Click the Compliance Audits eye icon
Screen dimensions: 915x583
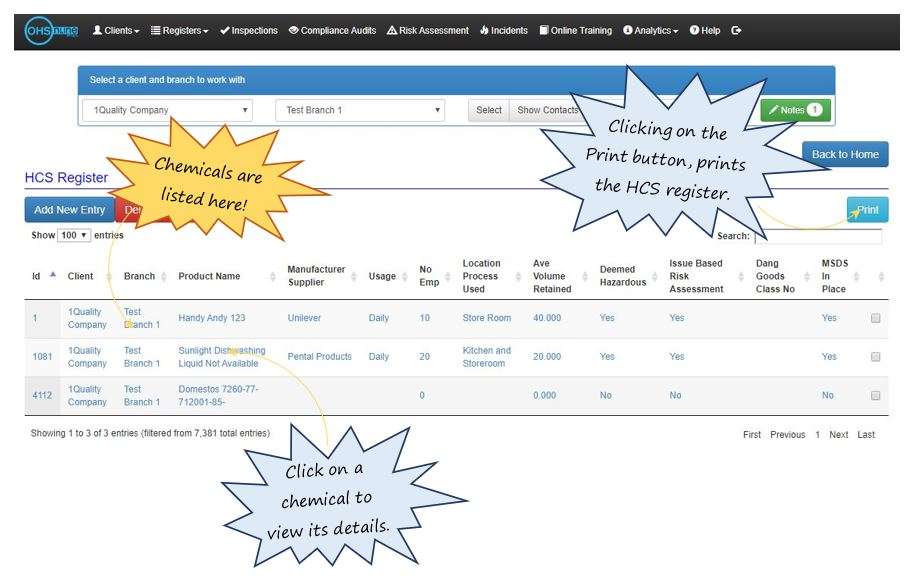click(x=295, y=30)
